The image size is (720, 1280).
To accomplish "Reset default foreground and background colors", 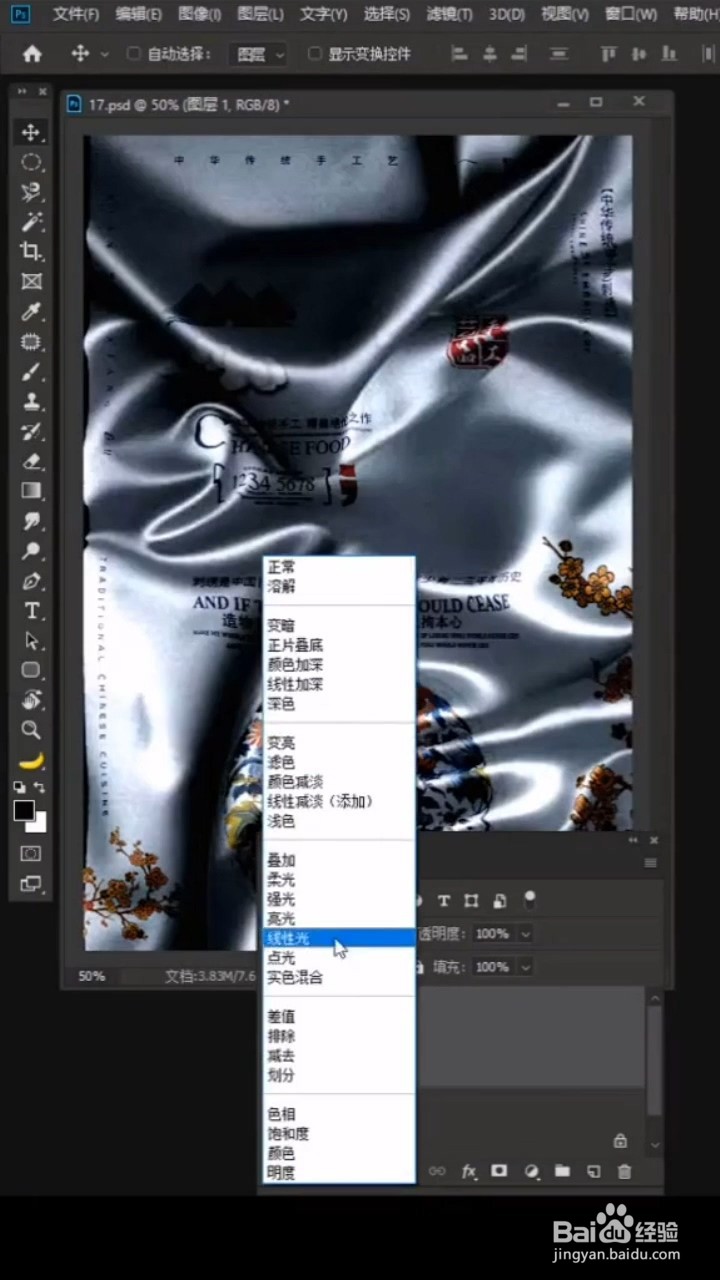I will (20, 788).
